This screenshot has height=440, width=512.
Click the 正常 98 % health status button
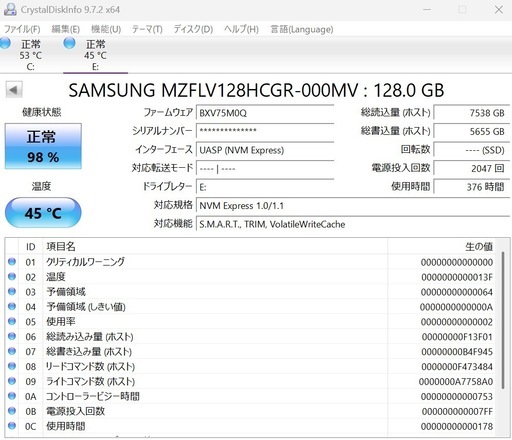tap(43, 146)
